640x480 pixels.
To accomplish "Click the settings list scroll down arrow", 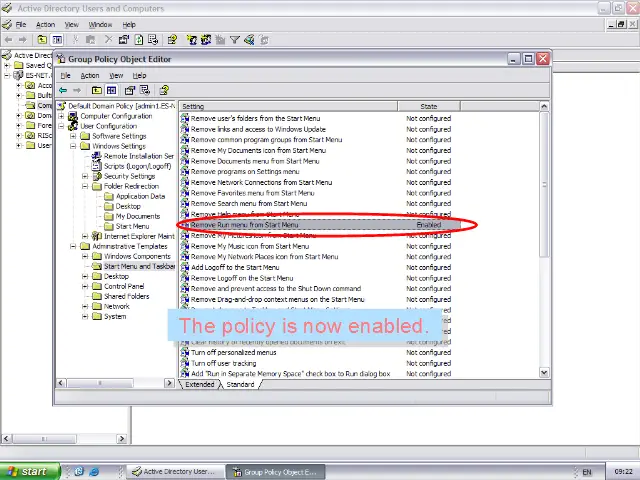I will (544, 372).
